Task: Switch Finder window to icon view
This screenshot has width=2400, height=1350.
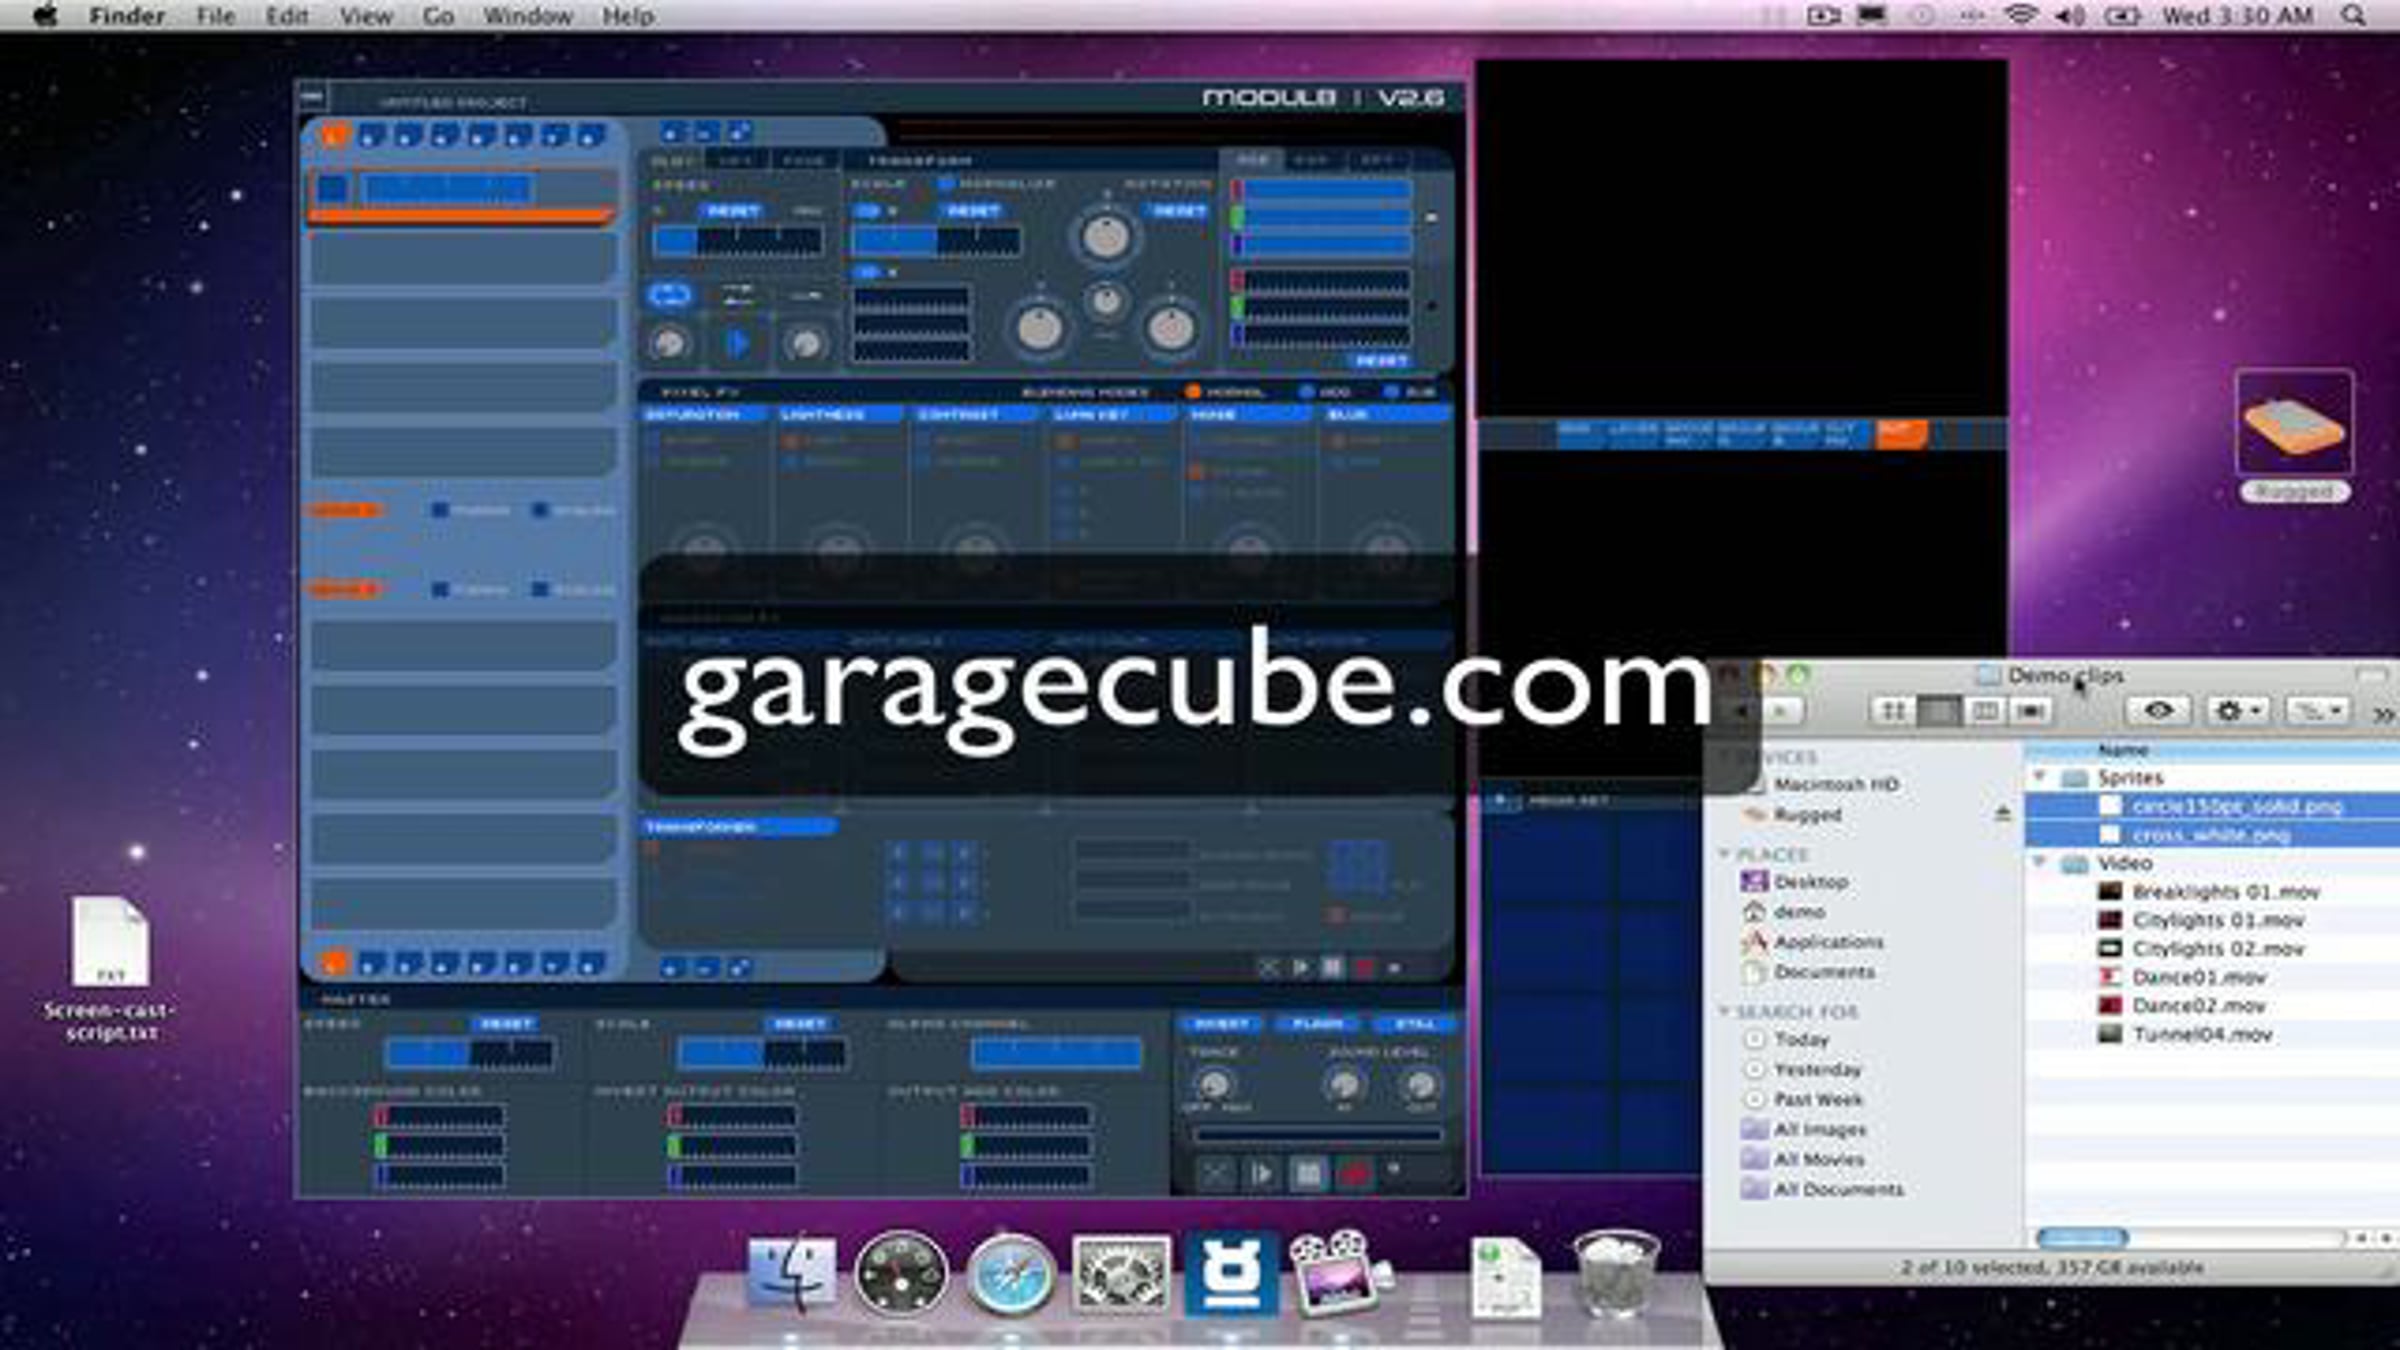Action: (x=1892, y=711)
